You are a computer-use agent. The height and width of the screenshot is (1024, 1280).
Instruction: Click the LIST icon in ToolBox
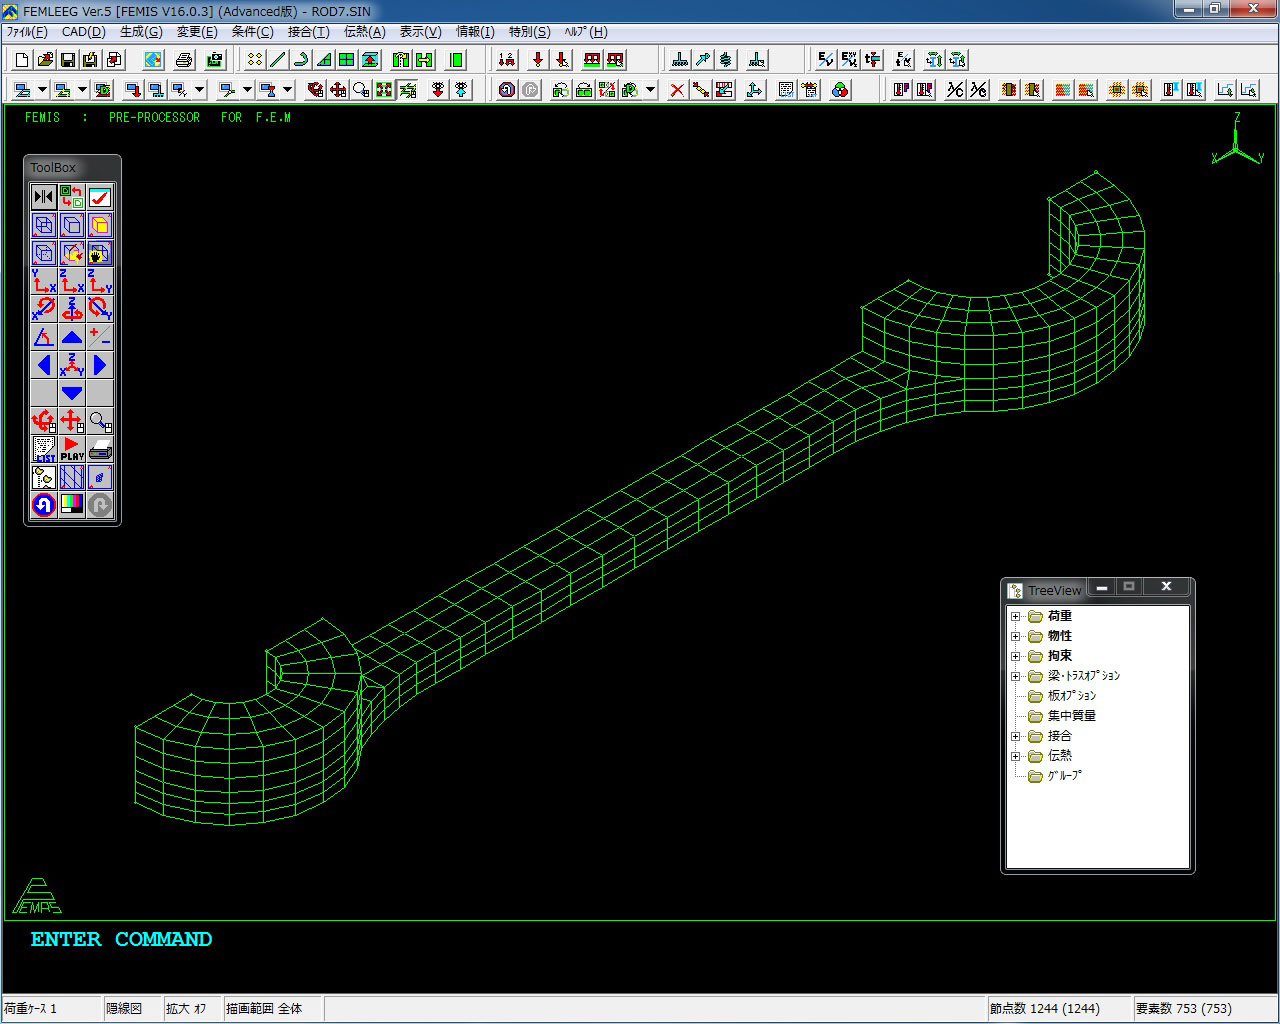click(x=44, y=449)
